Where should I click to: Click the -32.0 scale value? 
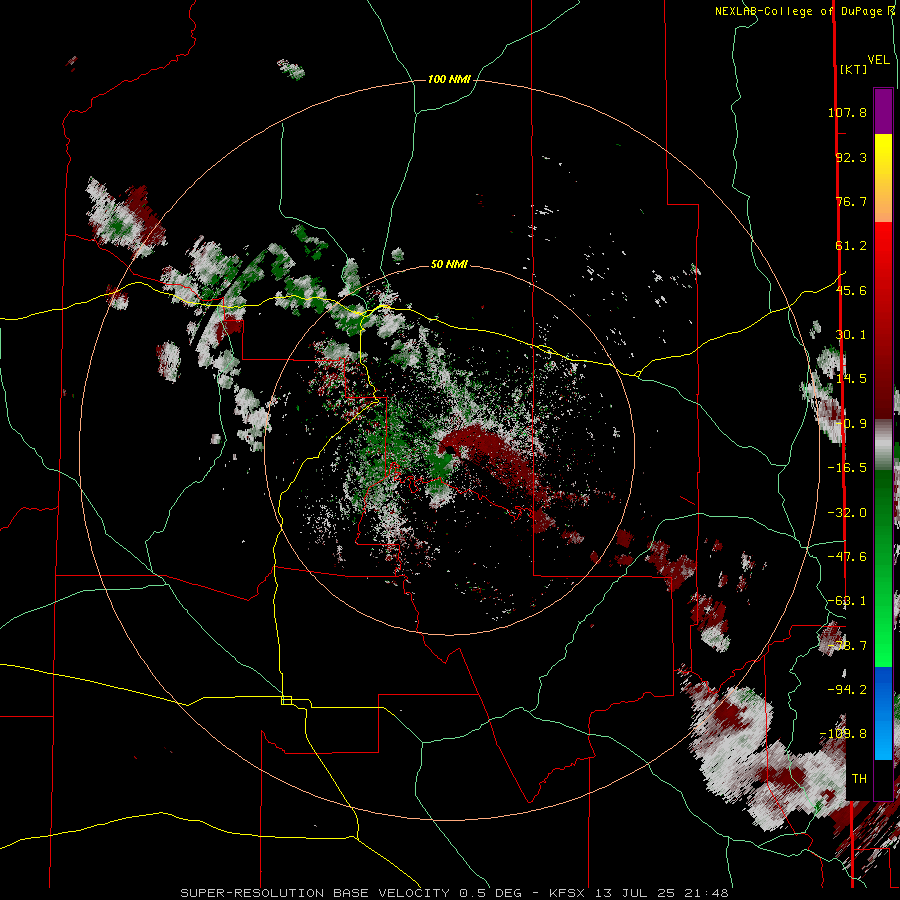847,513
